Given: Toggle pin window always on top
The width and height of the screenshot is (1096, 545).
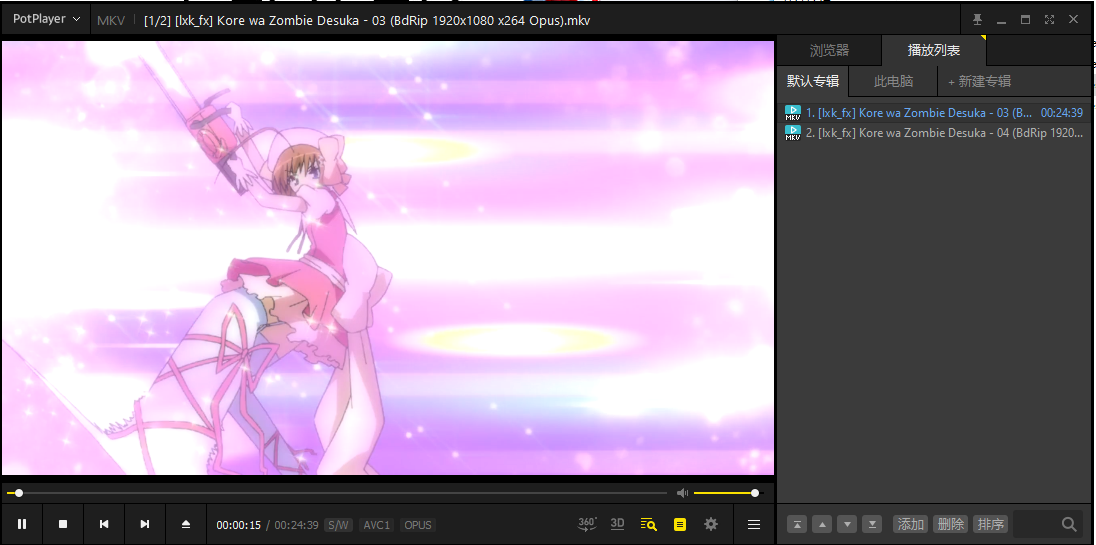Looking at the screenshot, I should (977, 20).
